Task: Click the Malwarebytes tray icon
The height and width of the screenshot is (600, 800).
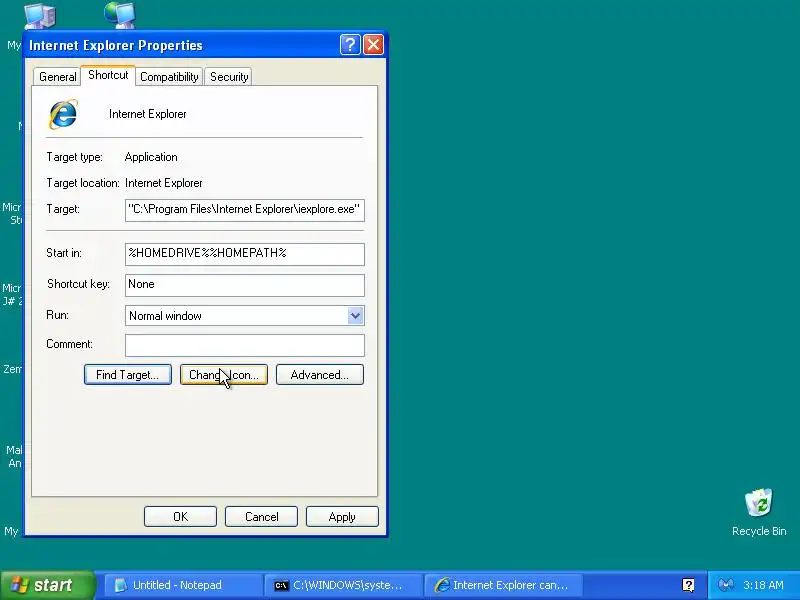Action: coord(726,585)
